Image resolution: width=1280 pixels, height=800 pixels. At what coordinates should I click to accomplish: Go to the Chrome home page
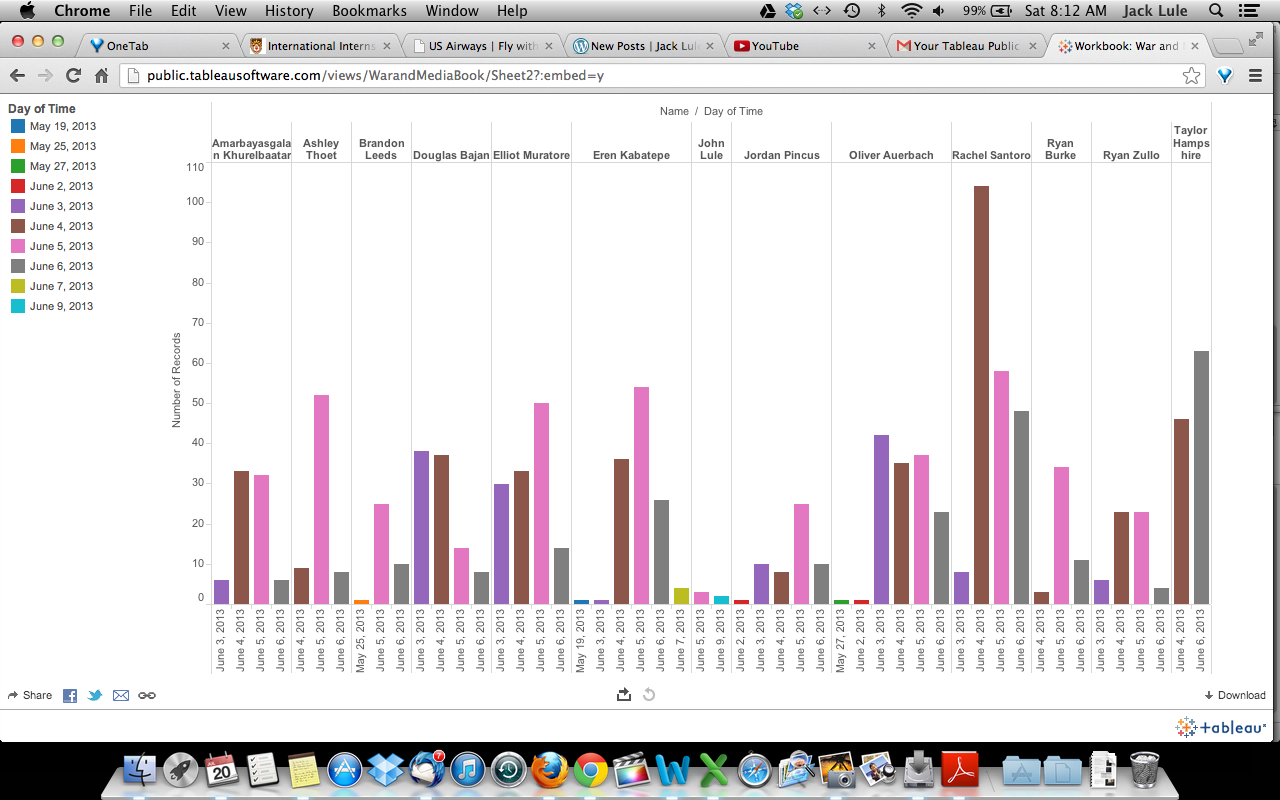[101, 76]
